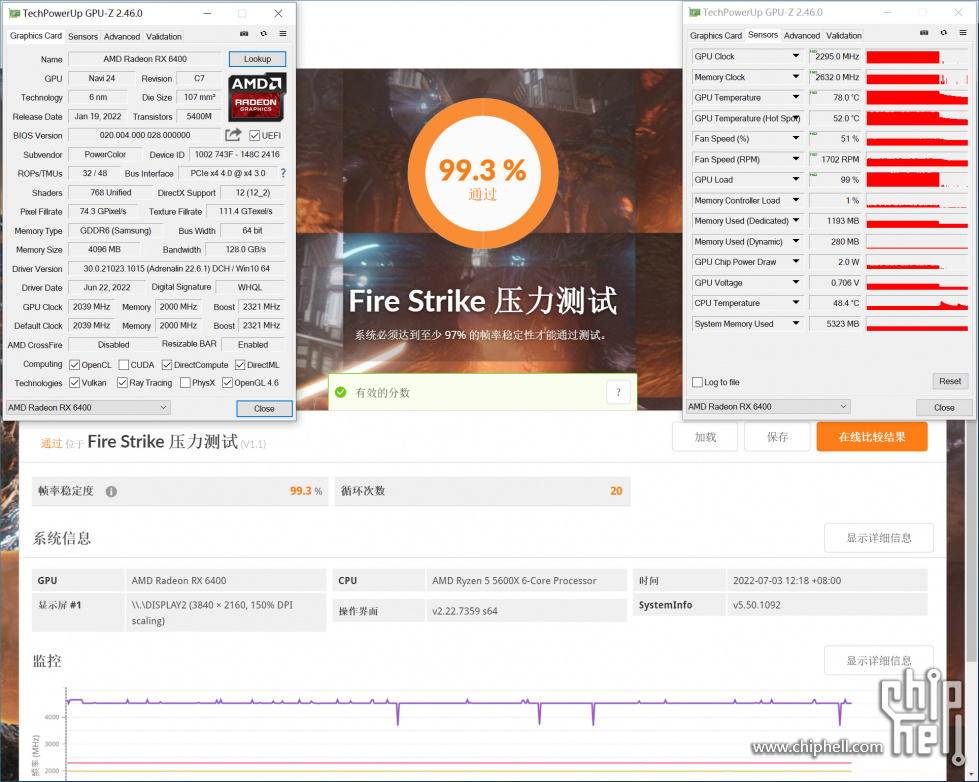Switch to Validation tab in the Sensors GPU-Z window

pyautogui.click(x=844, y=36)
